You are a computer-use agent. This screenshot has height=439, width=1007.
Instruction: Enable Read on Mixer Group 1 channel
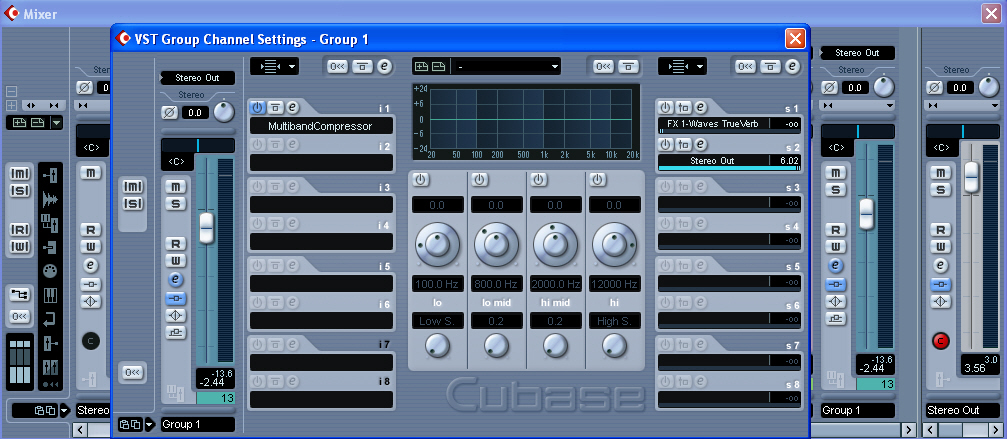pos(835,230)
